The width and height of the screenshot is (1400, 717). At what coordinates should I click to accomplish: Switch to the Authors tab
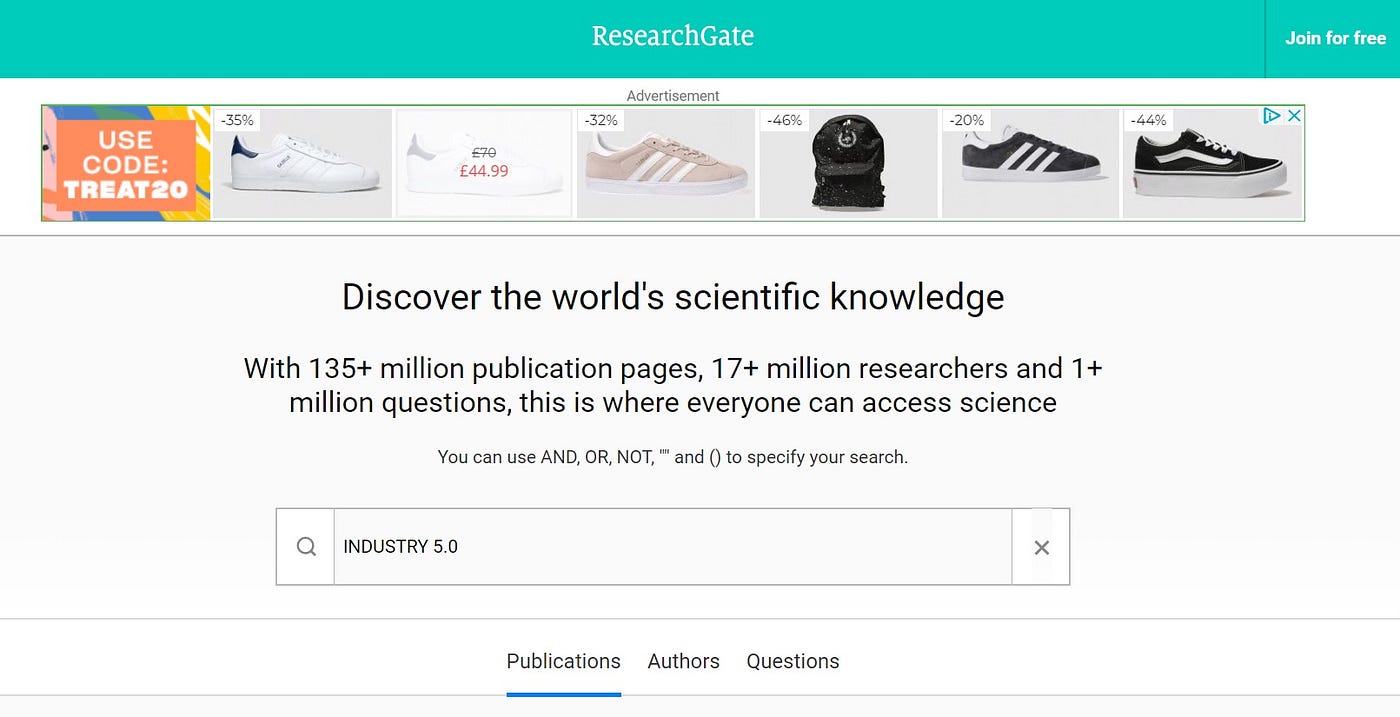(x=683, y=661)
